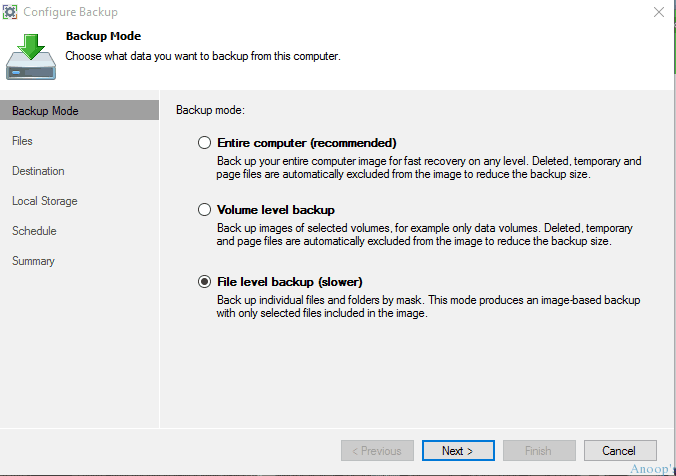Go to the Destination wizard step
The height and width of the screenshot is (476, 676).
pos(38,171)
